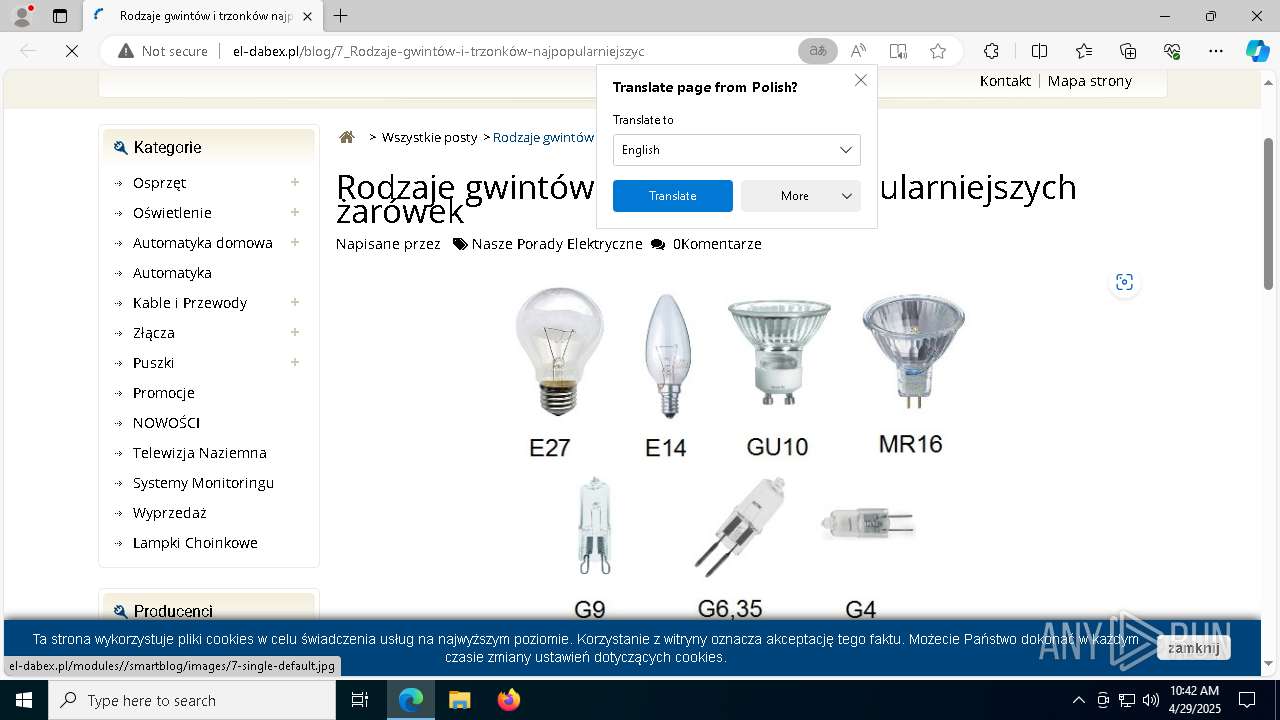Stop loading the page
This screenshot has height=720, width=1280.
coord(72,51)
